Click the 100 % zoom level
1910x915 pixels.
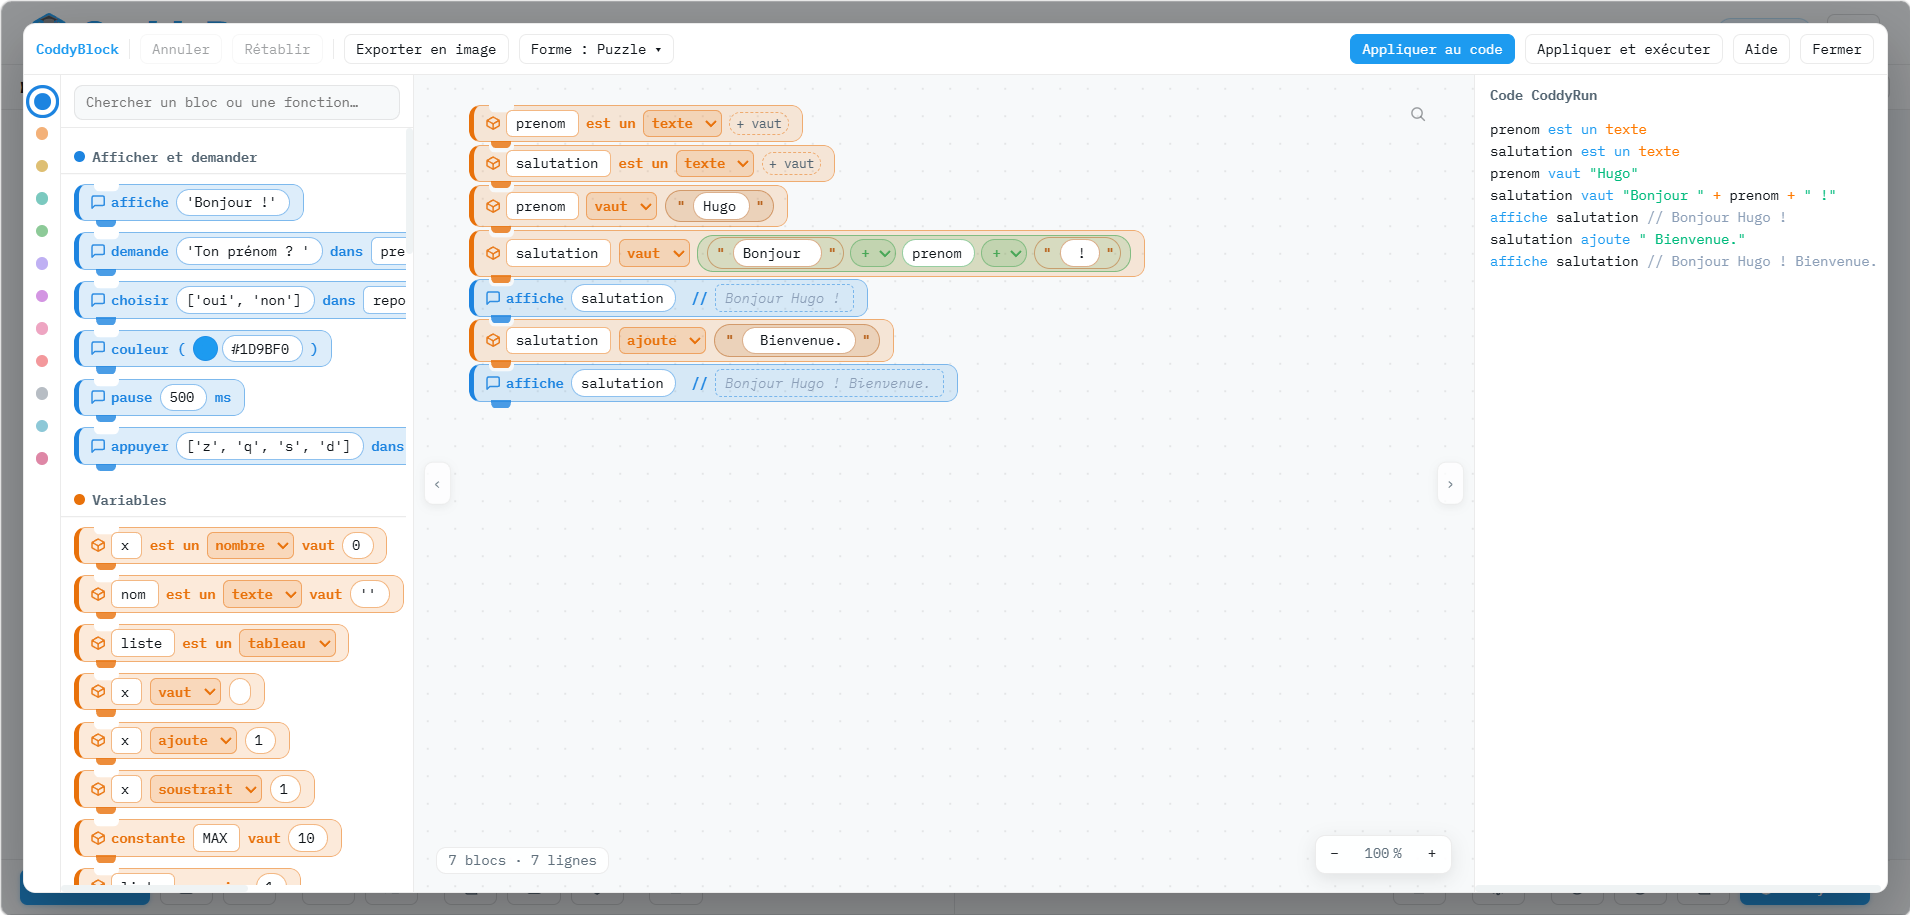click(x=1383, y=853)
